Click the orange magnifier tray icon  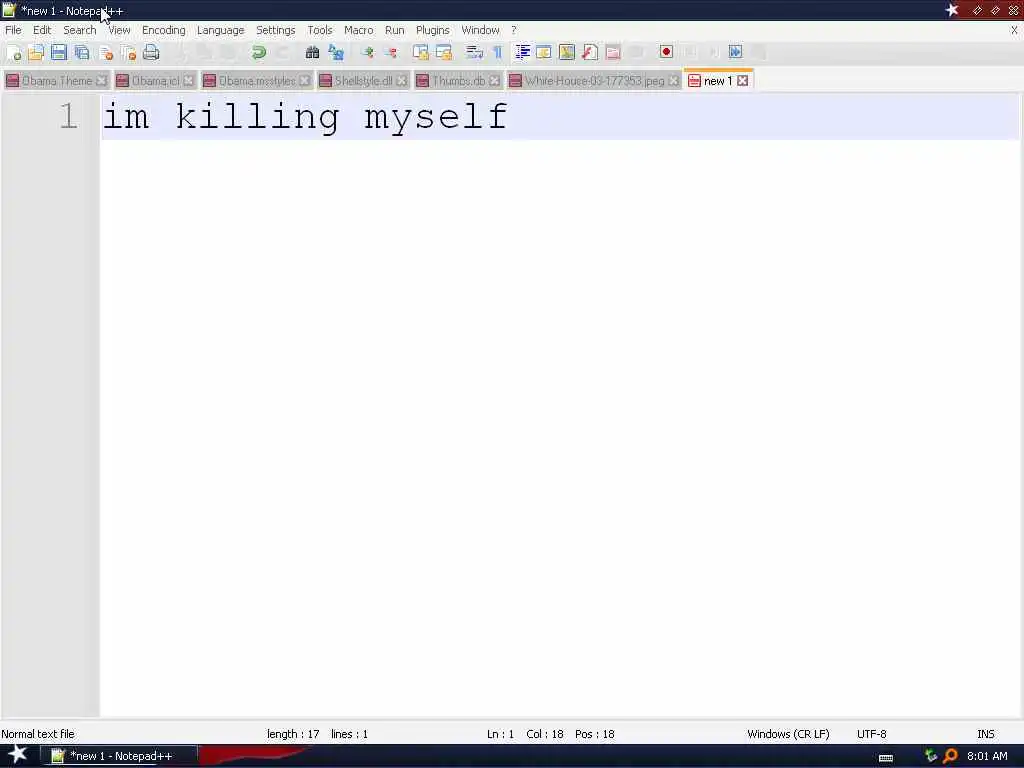coord(950,756)
